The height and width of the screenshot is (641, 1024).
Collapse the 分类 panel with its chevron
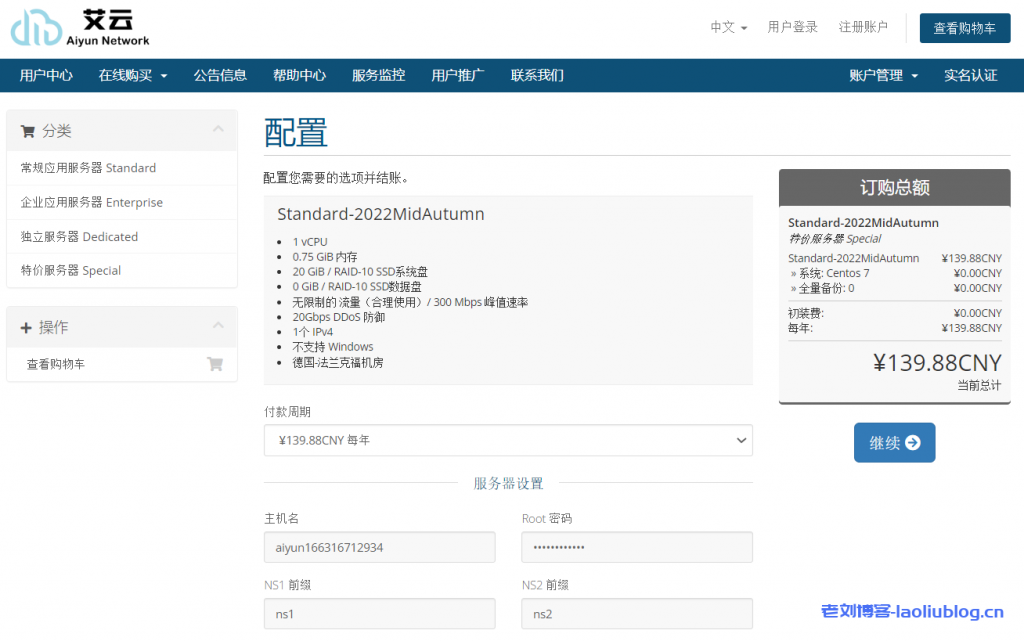pyautogui.click(x=216, y=130)
